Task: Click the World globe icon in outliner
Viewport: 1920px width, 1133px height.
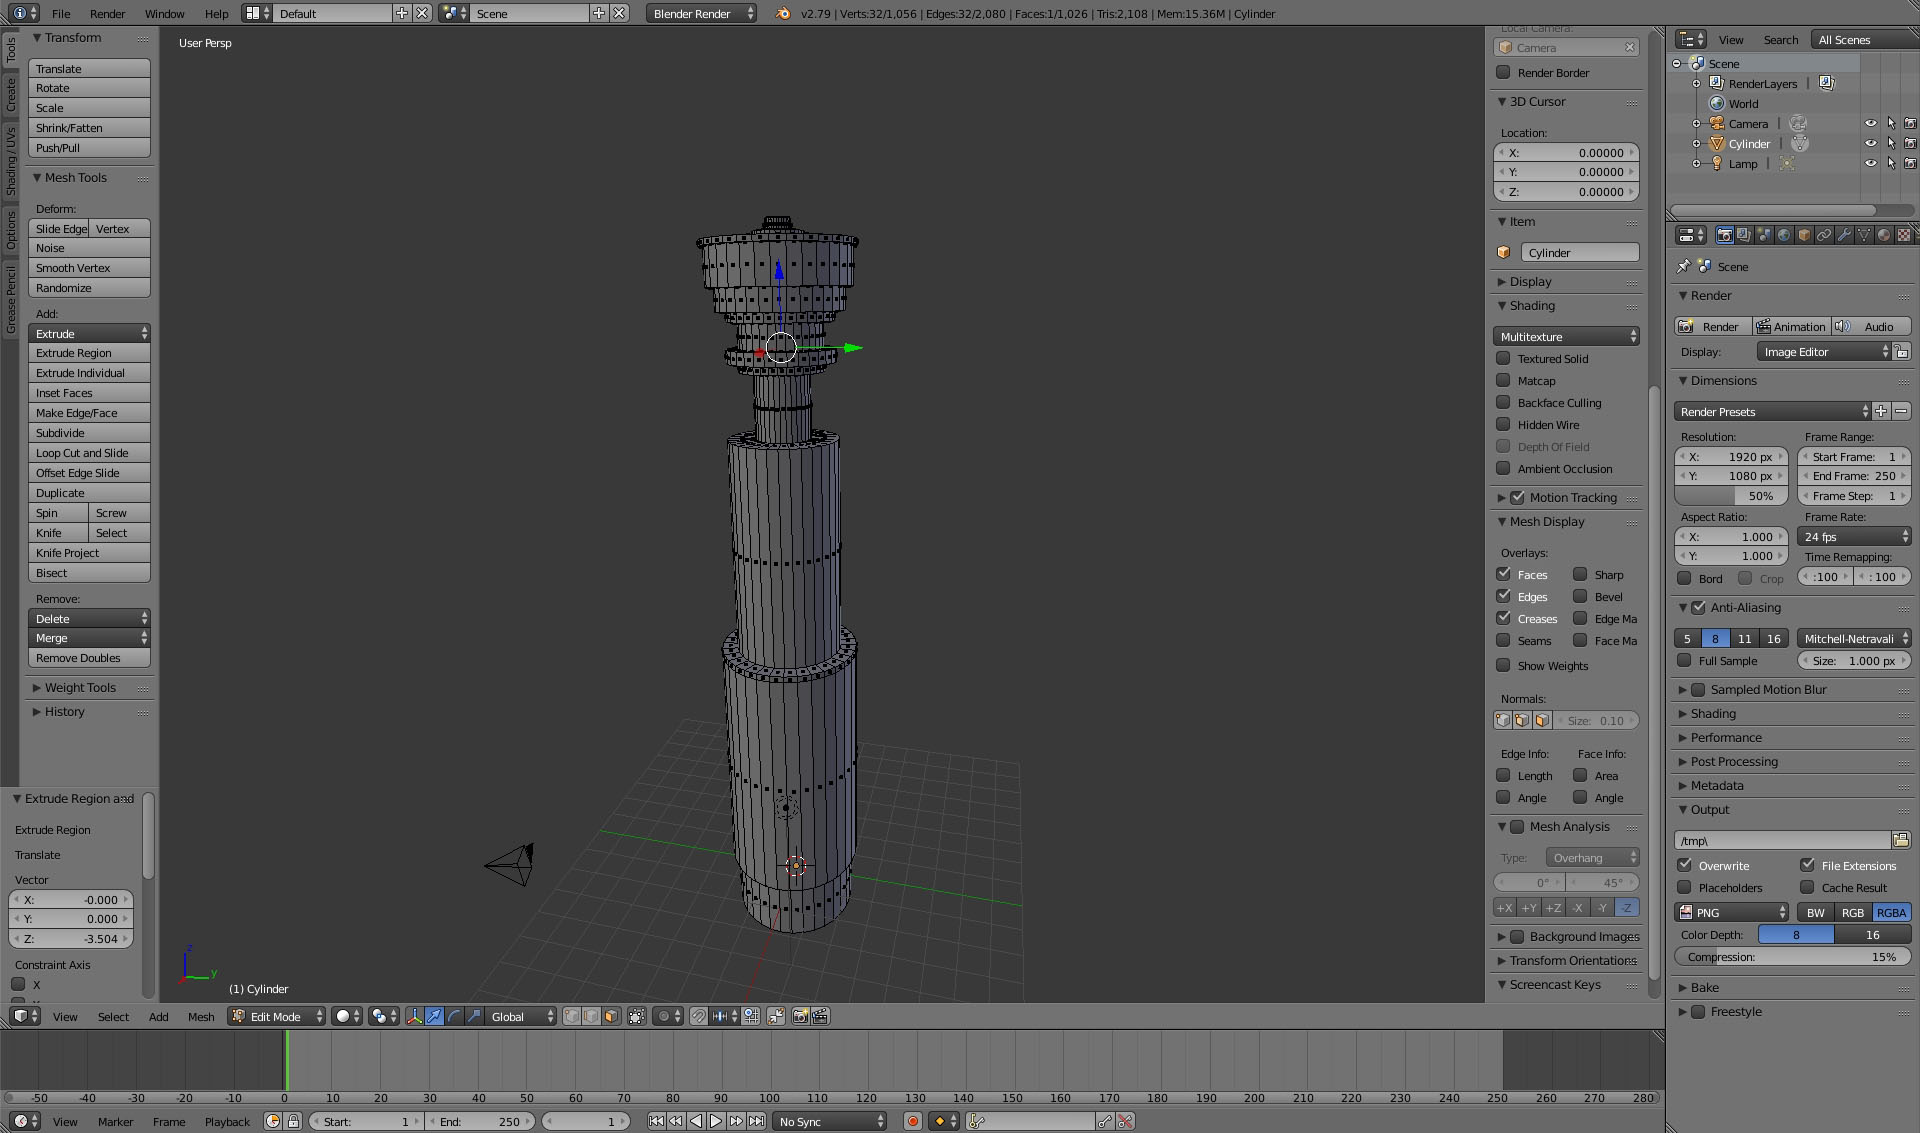Action: [x=1717, y=103]
